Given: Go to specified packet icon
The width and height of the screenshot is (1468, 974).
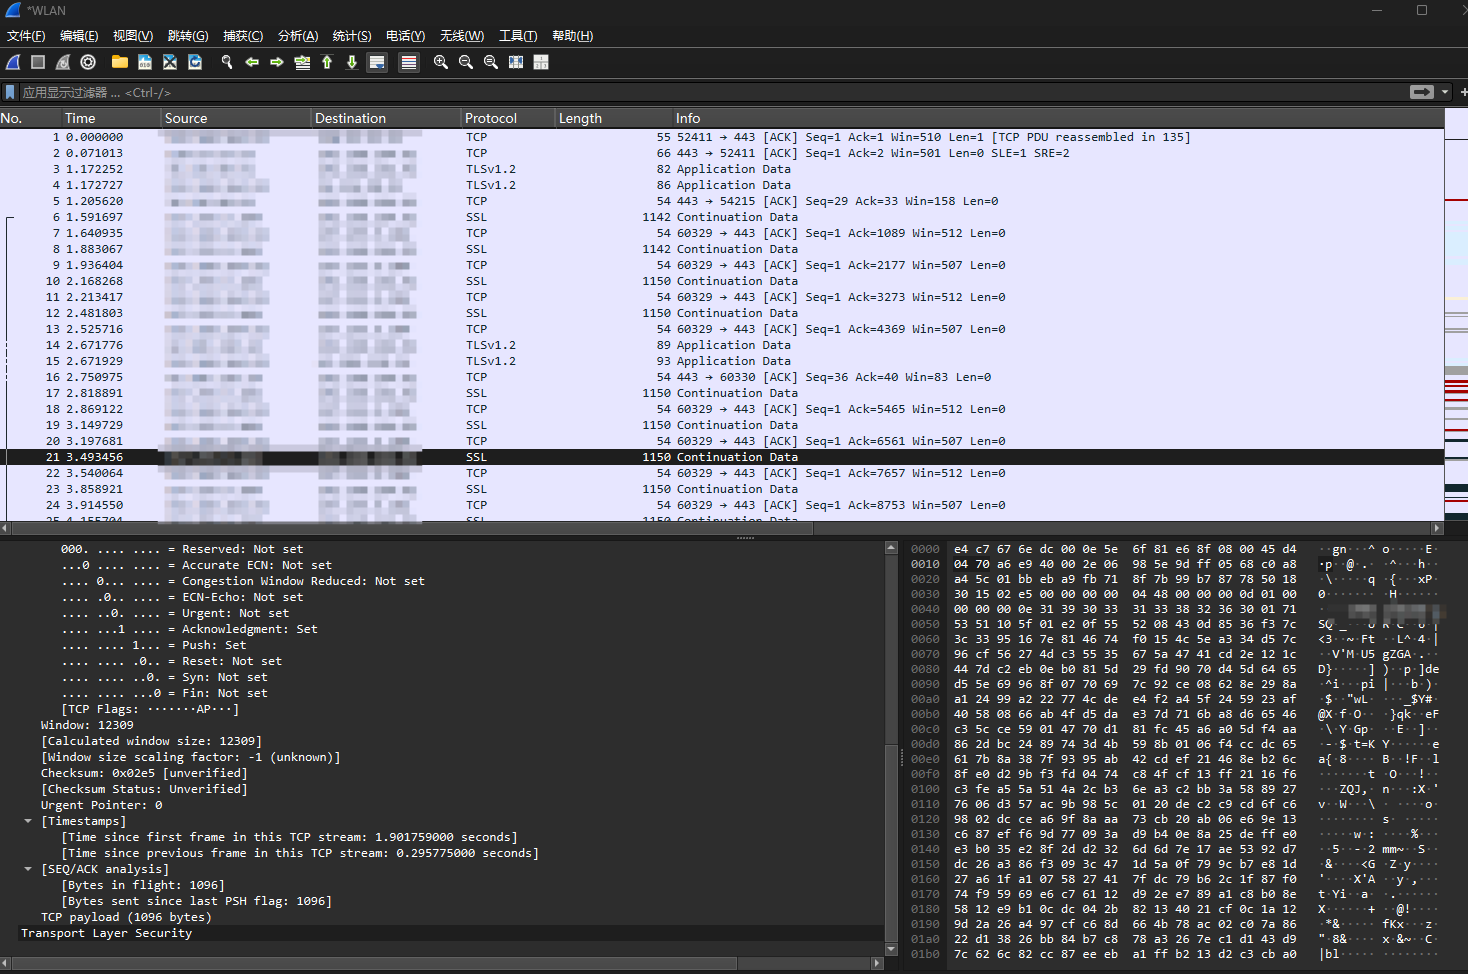Looking at the screenshot, I should point(302,62).
